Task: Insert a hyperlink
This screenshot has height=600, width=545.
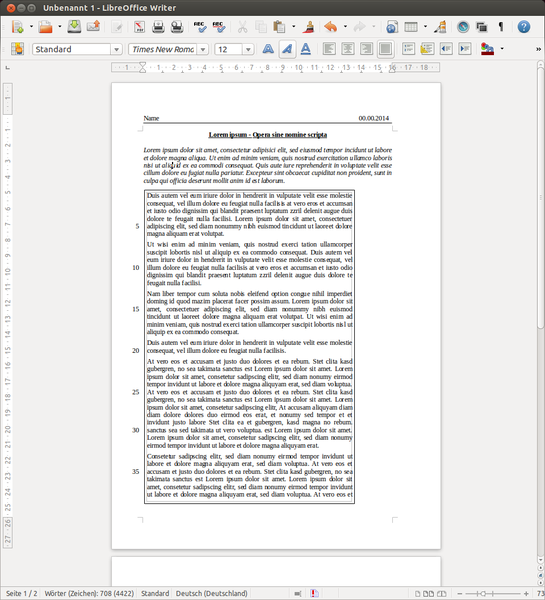Action: pyautogui.click(x=392, y=27)
